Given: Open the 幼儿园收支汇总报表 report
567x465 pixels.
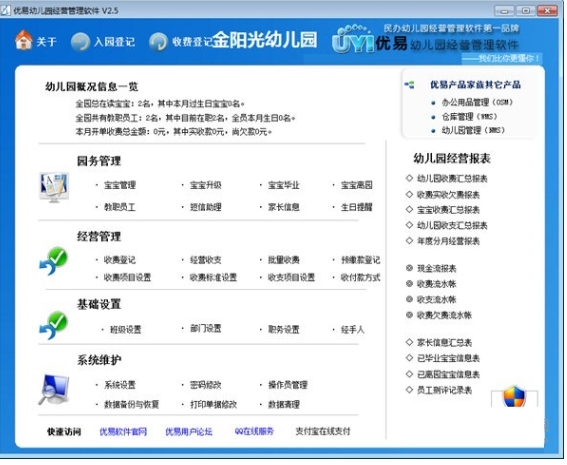Looking at the screenshot, I should (452, 225).
